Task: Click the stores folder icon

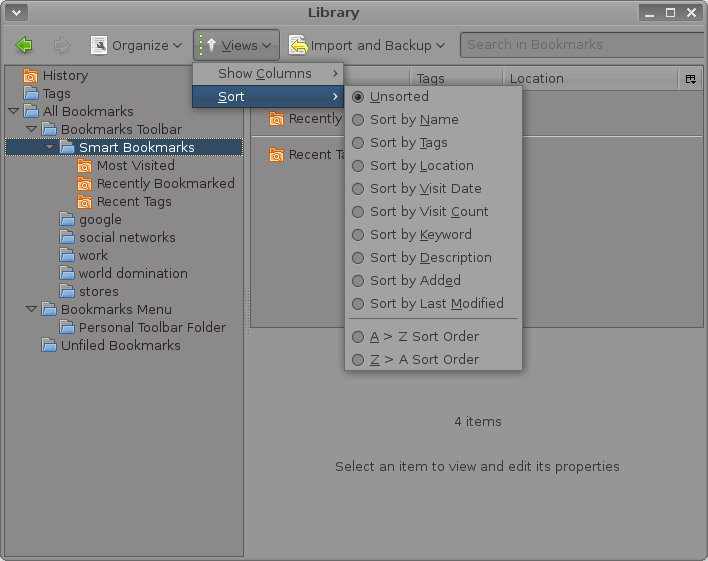Action: tap(67, 291)
